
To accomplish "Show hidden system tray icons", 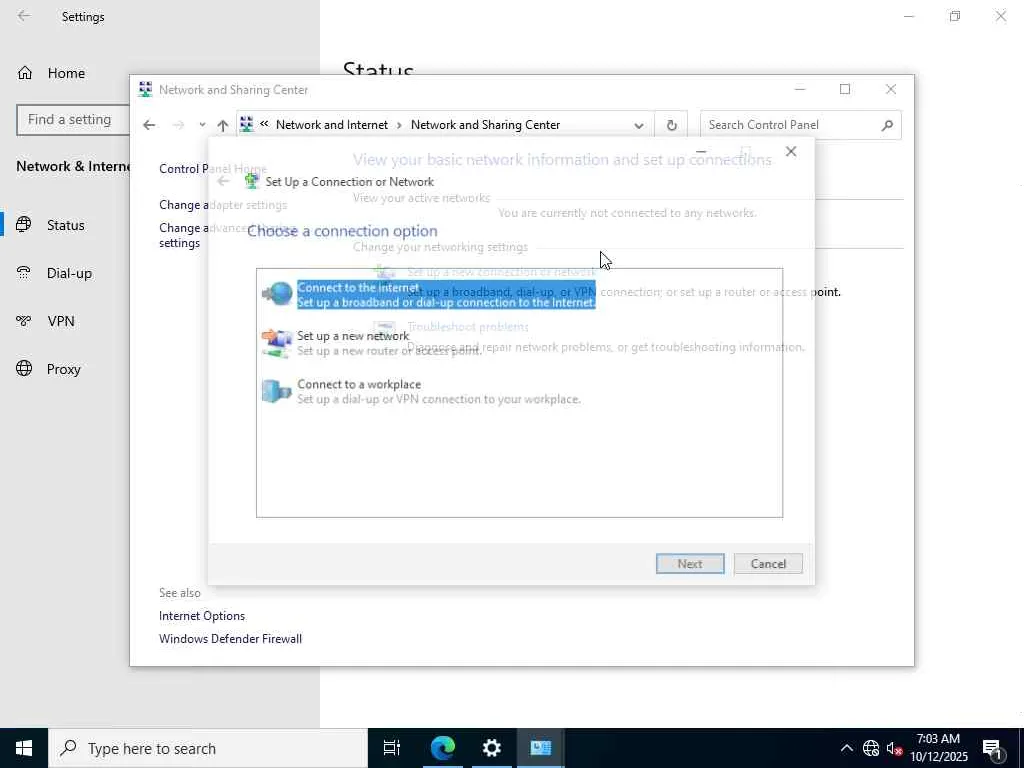I will tap(846, 748).
